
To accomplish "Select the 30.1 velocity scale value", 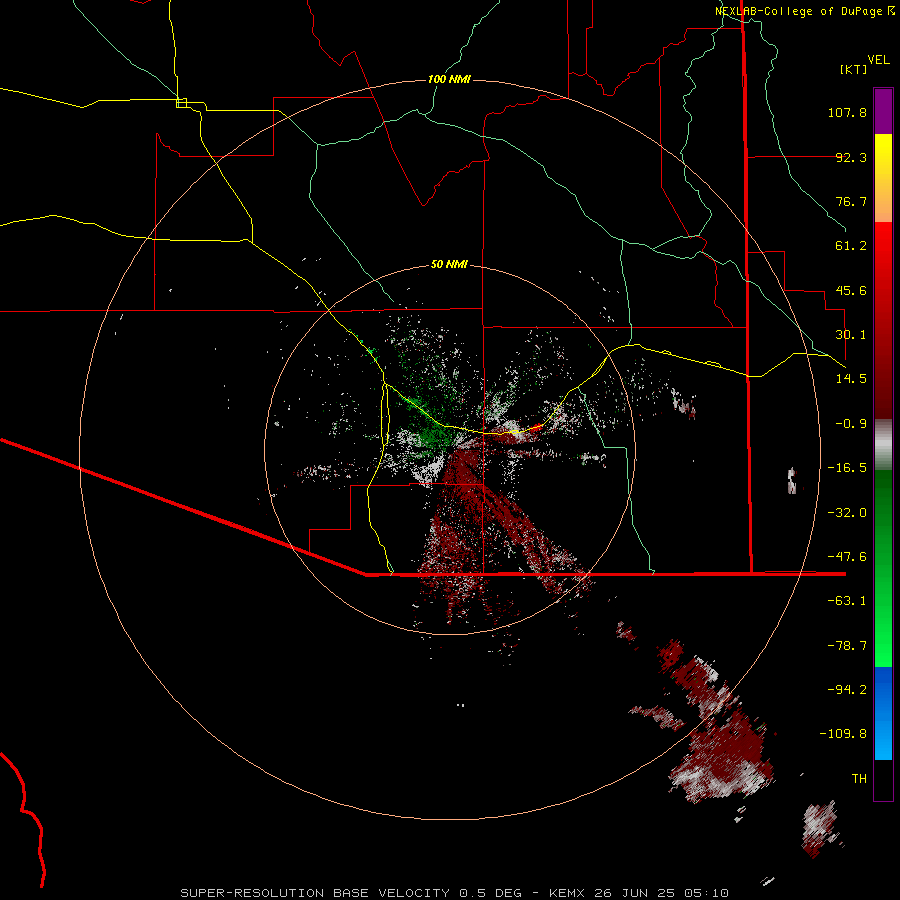I will (x=851, y=335).
